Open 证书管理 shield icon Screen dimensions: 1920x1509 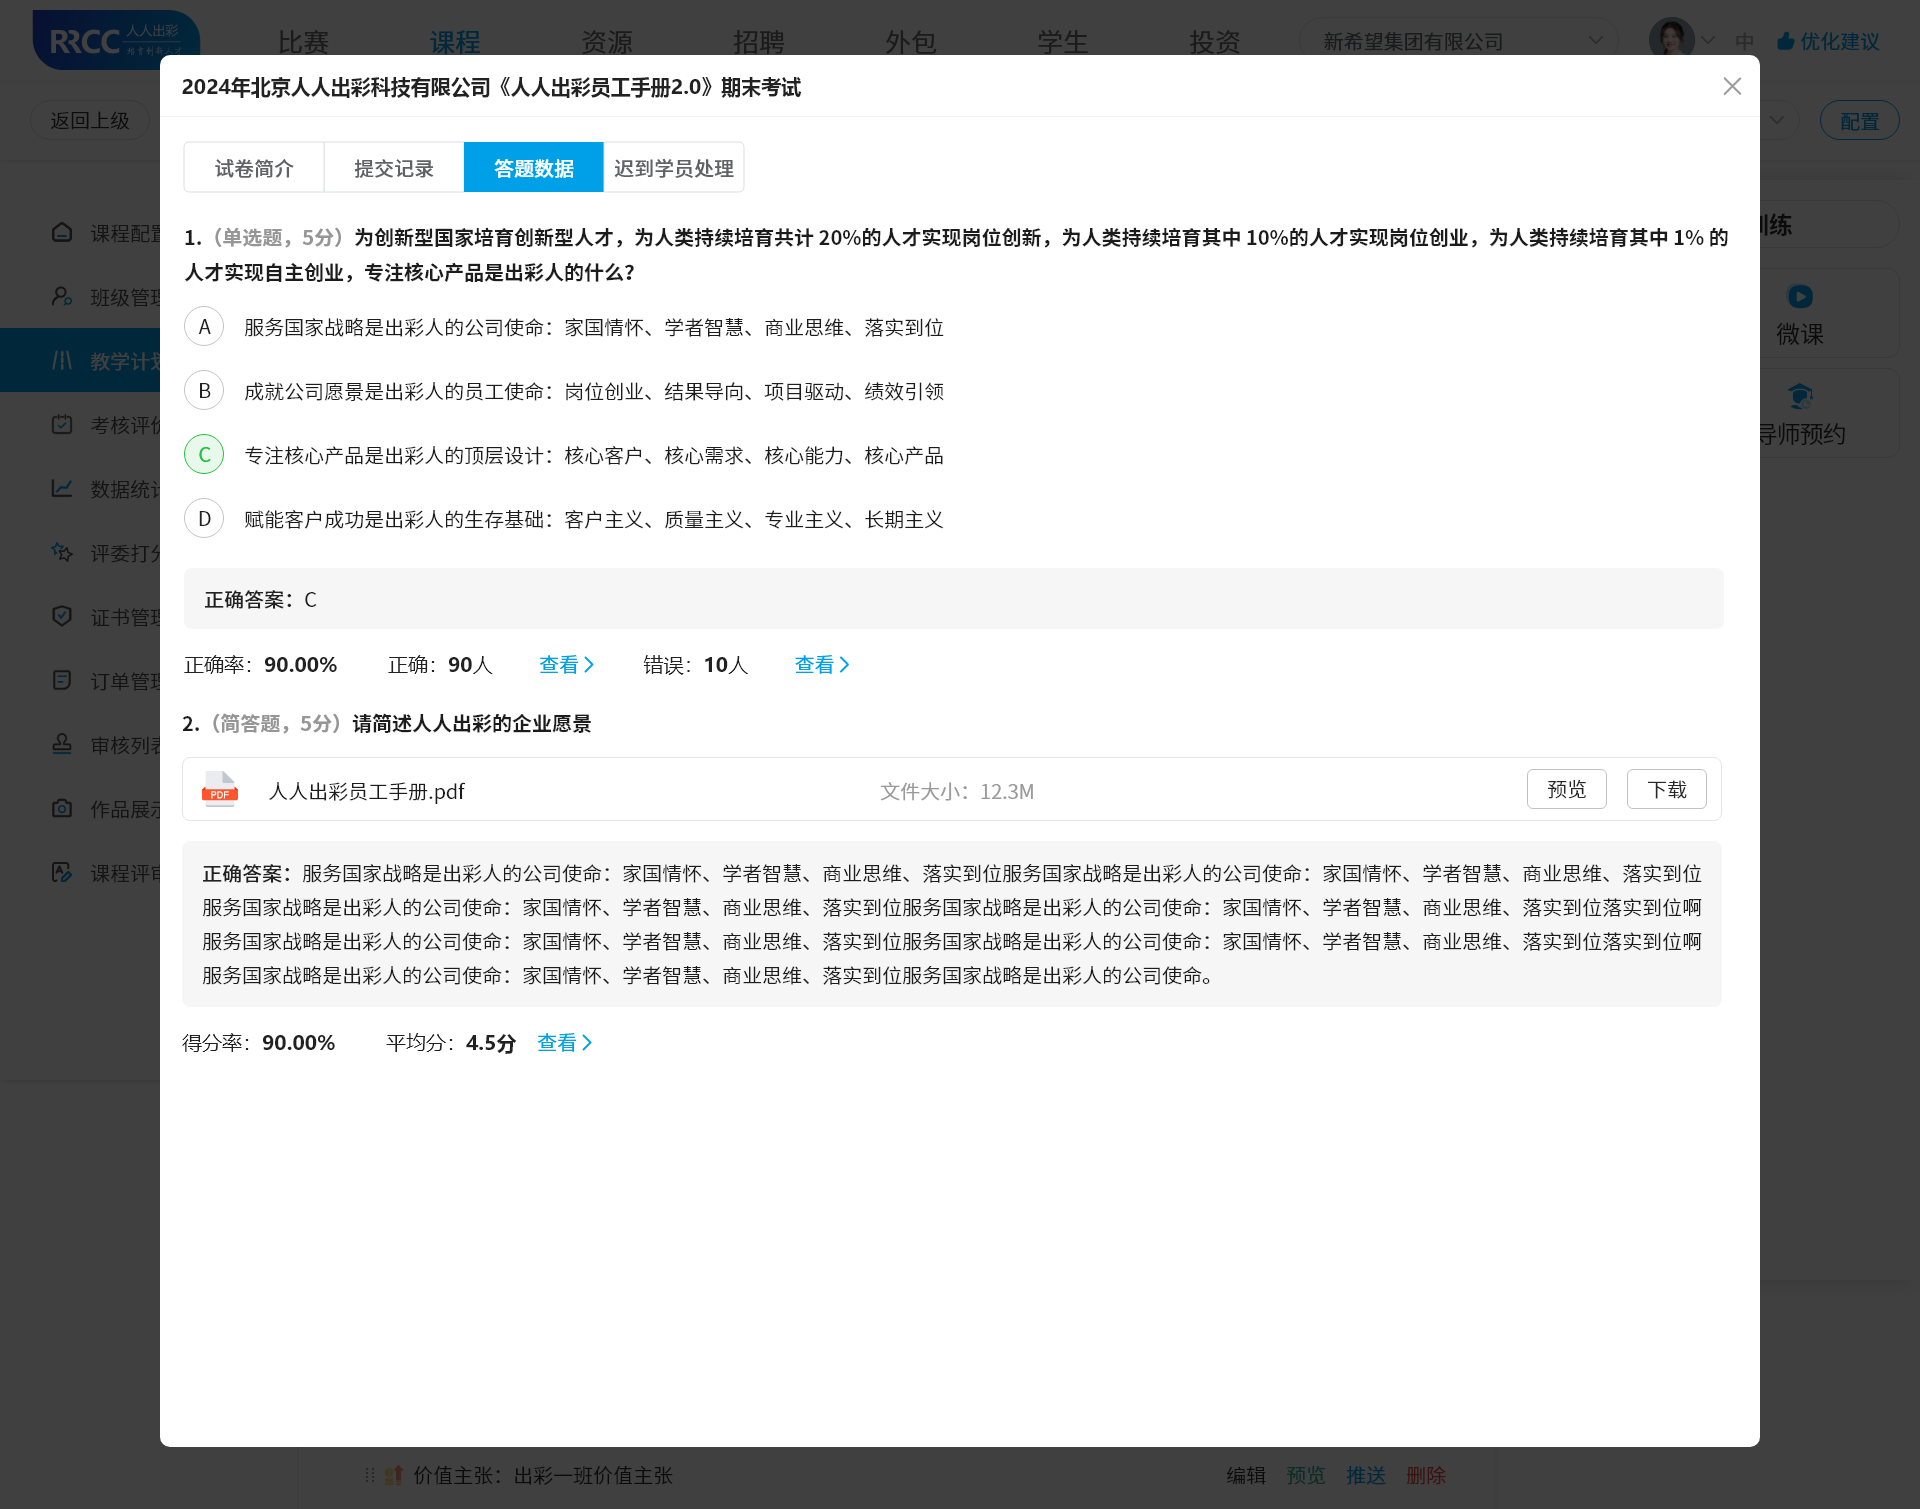pos(62,616)
